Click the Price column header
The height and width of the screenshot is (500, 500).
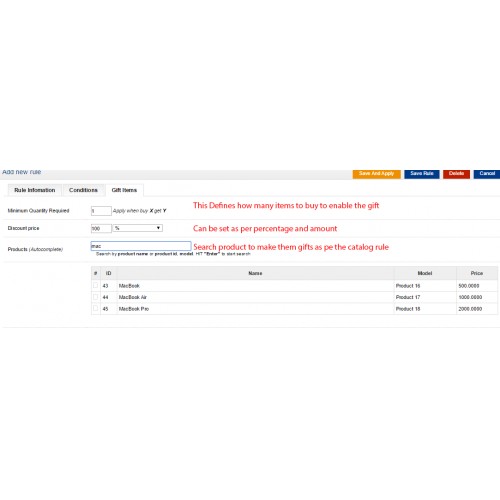(477, 273)
